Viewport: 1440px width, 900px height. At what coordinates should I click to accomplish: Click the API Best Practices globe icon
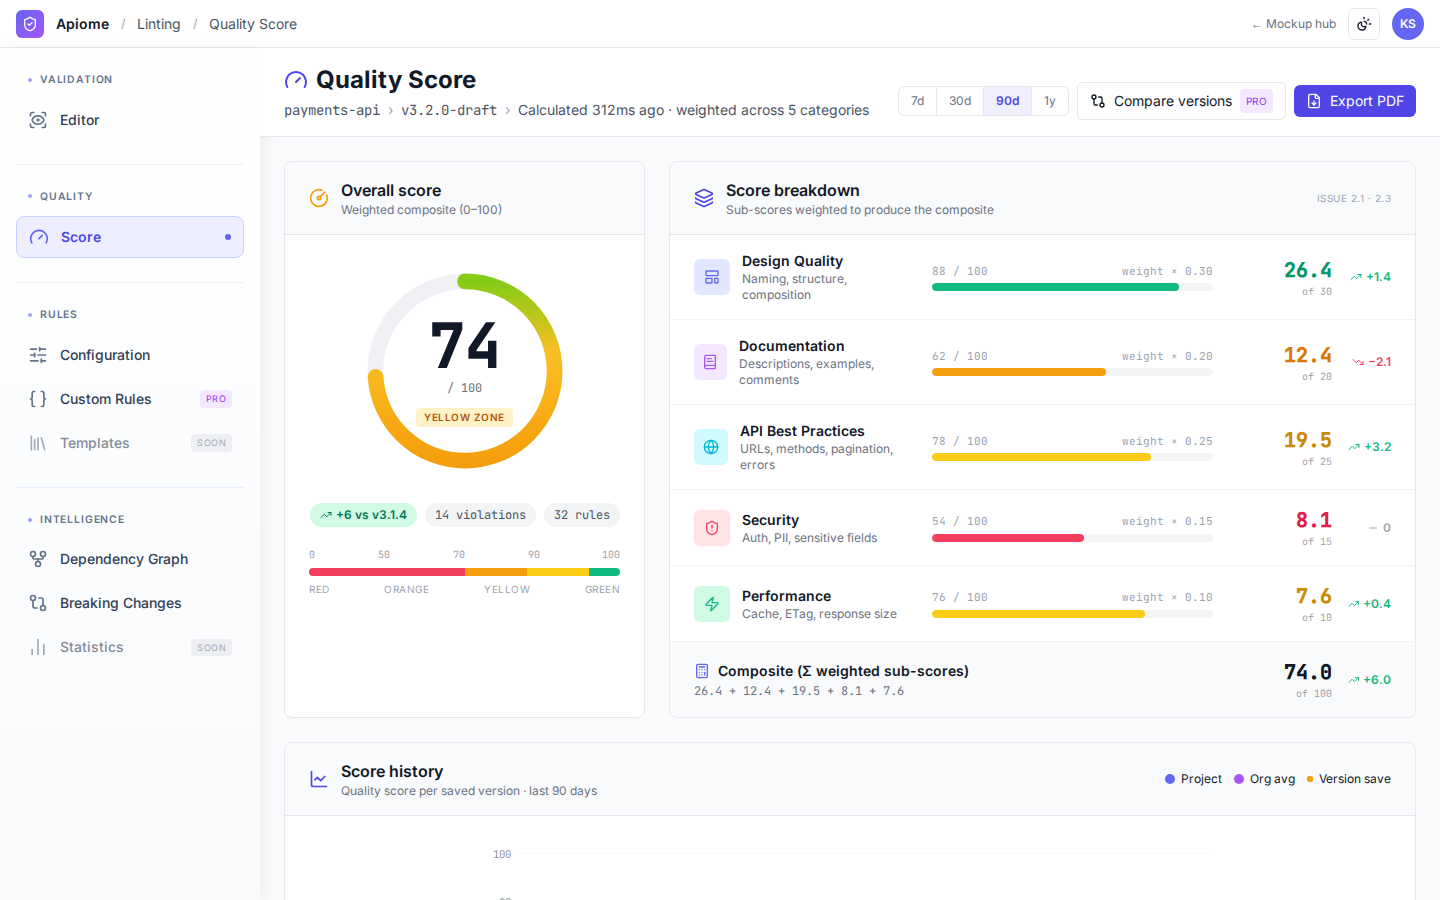(x=711, y=447)
